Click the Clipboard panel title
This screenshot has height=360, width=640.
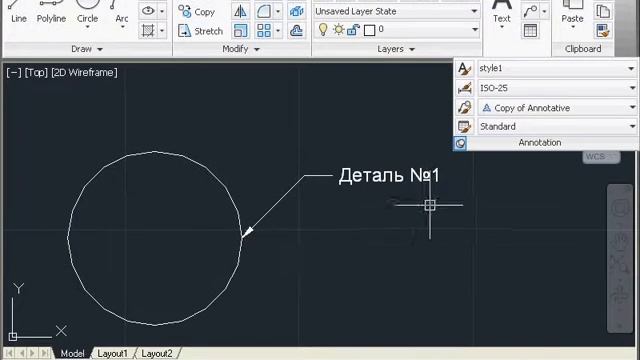point(583,49)
